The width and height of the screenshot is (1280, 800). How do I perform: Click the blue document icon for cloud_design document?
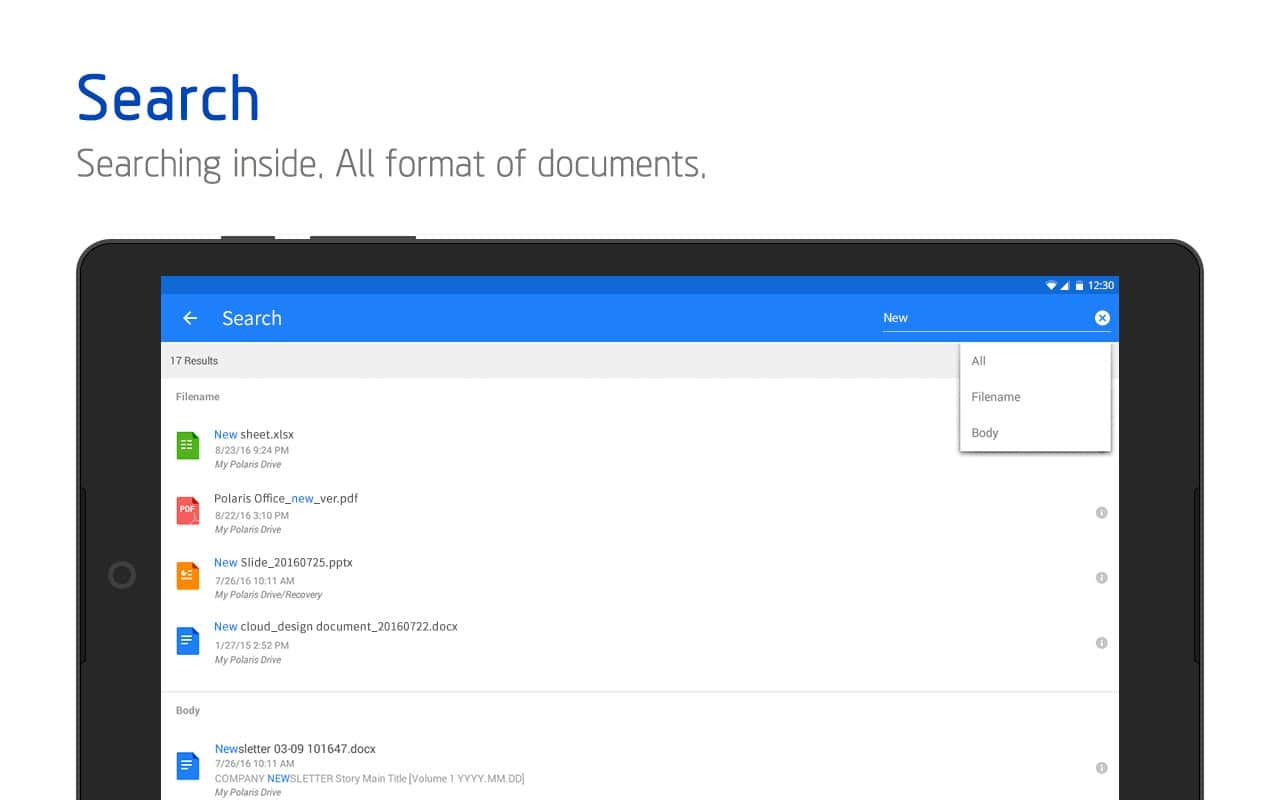188,641
